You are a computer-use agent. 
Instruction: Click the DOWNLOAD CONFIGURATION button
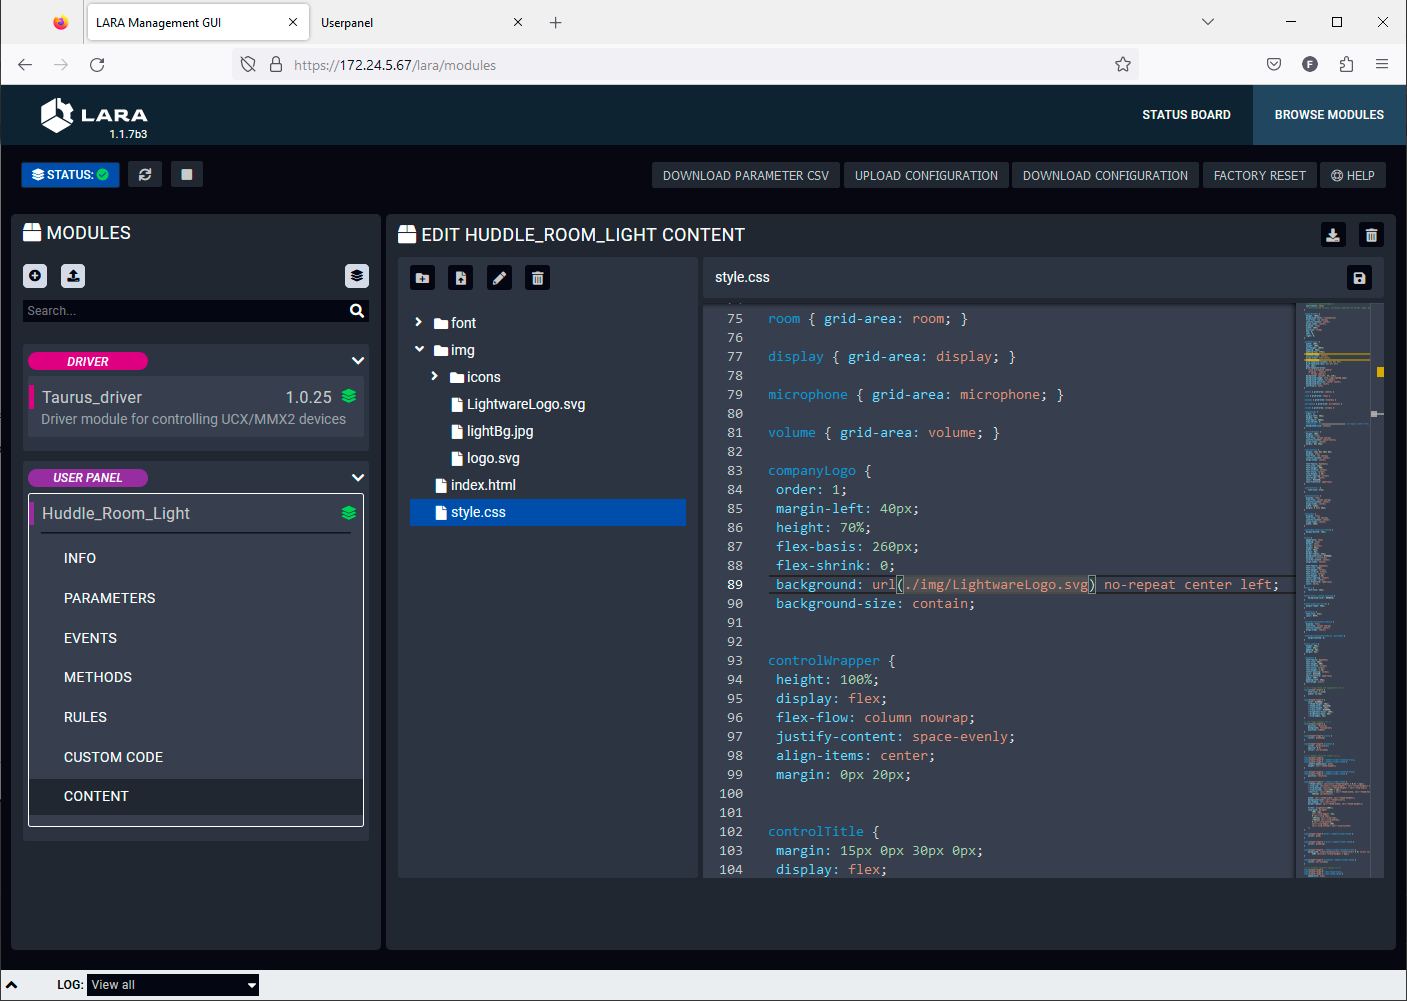click(x=1105, y=176)
